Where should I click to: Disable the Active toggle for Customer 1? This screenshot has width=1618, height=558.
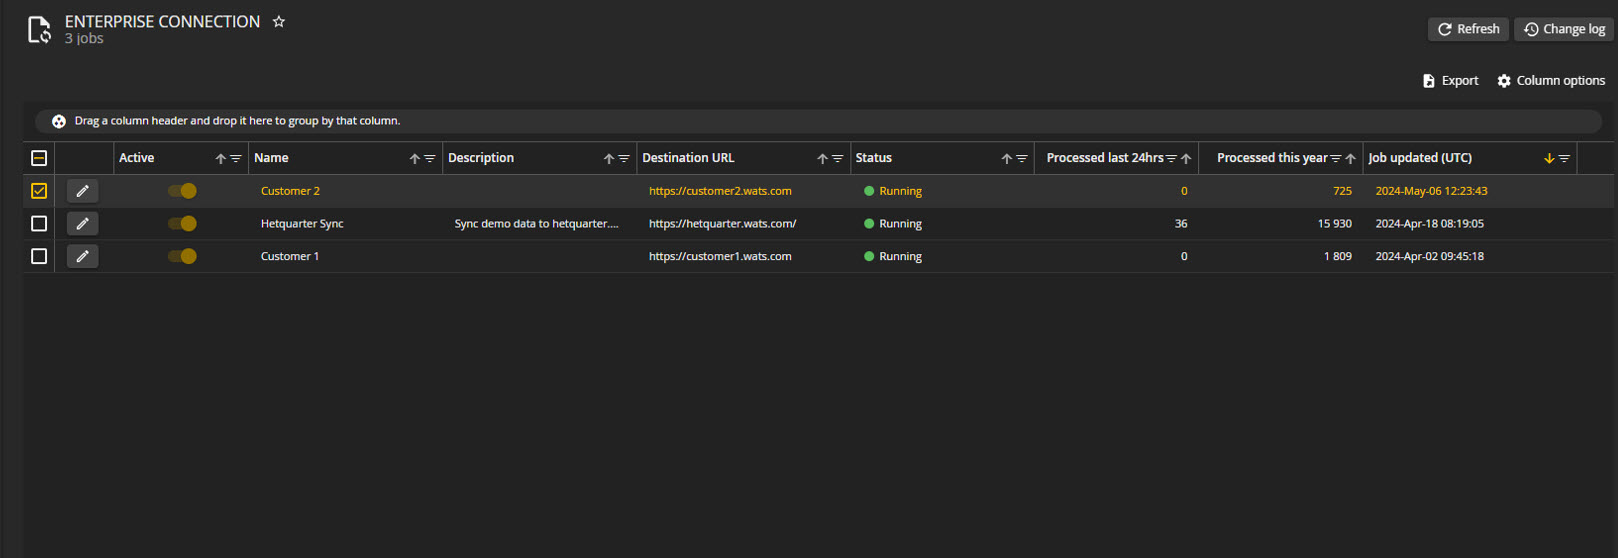[x=182, y=257]
